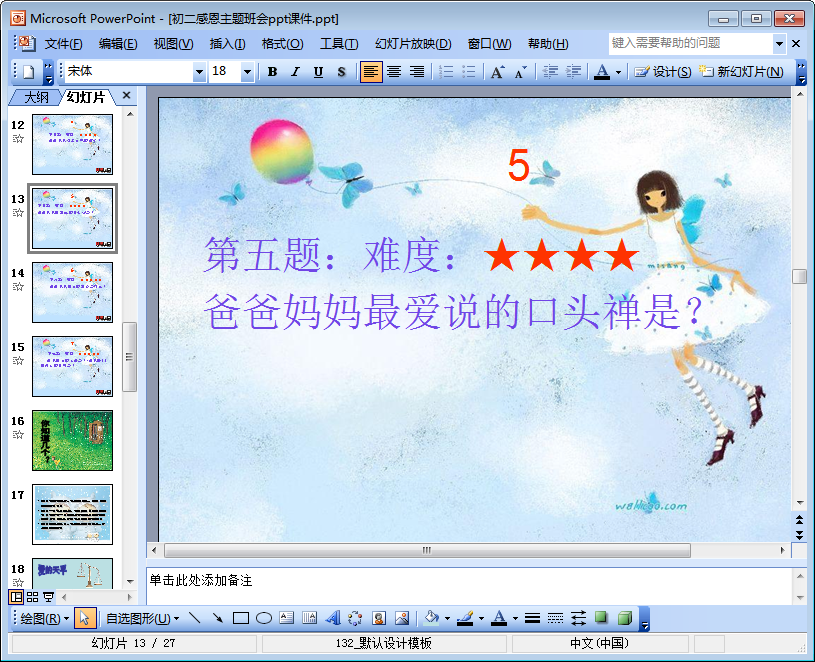Image resolution: width=815 pixels, height=662 pixels.
Task: Close the outline/slides pane
Action: point(126,96)
